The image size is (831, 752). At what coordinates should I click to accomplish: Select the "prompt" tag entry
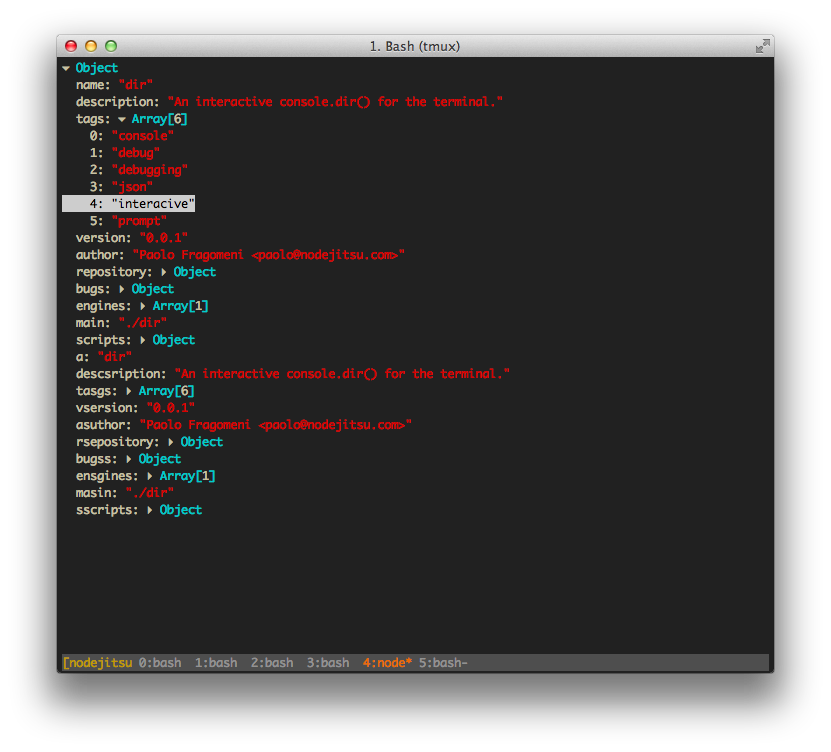click(140, 220)
